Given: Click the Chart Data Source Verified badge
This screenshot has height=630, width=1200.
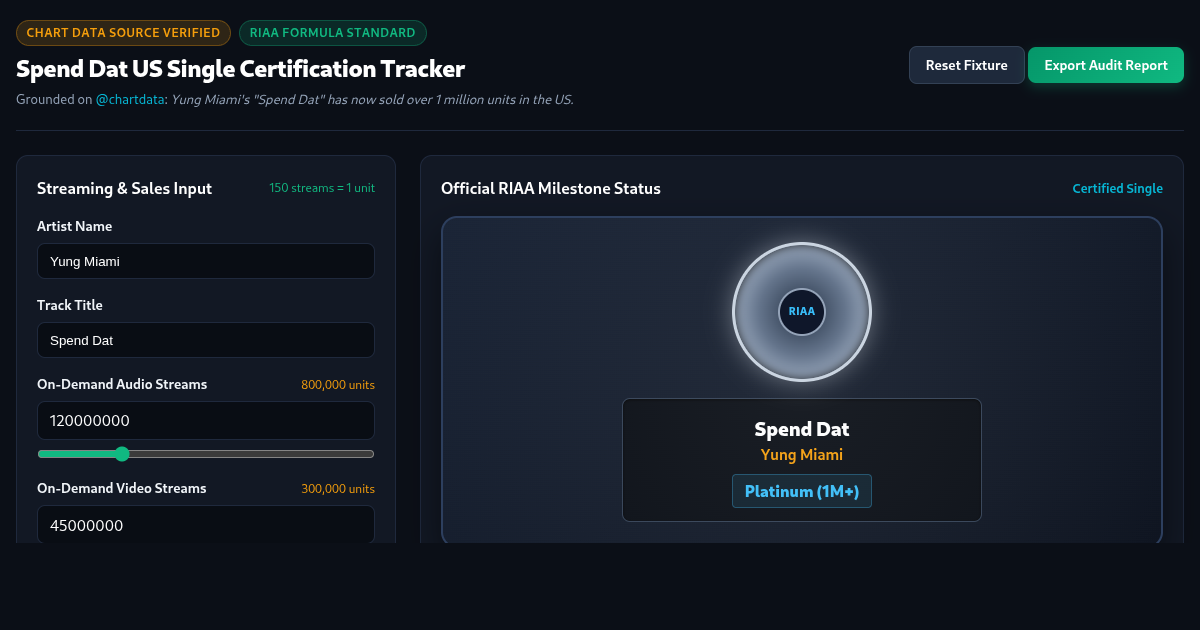Looking at the screenshot, I should 123,33.
